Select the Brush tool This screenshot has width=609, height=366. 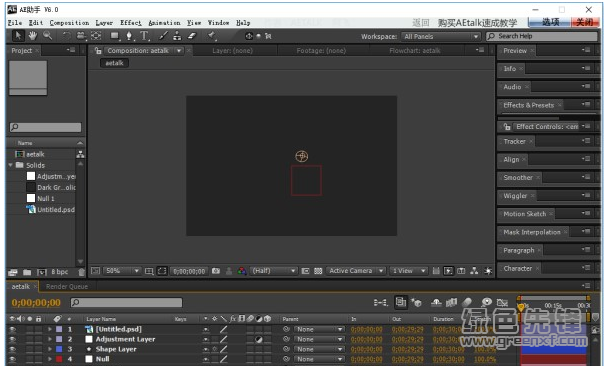click(x=164, y=36)
